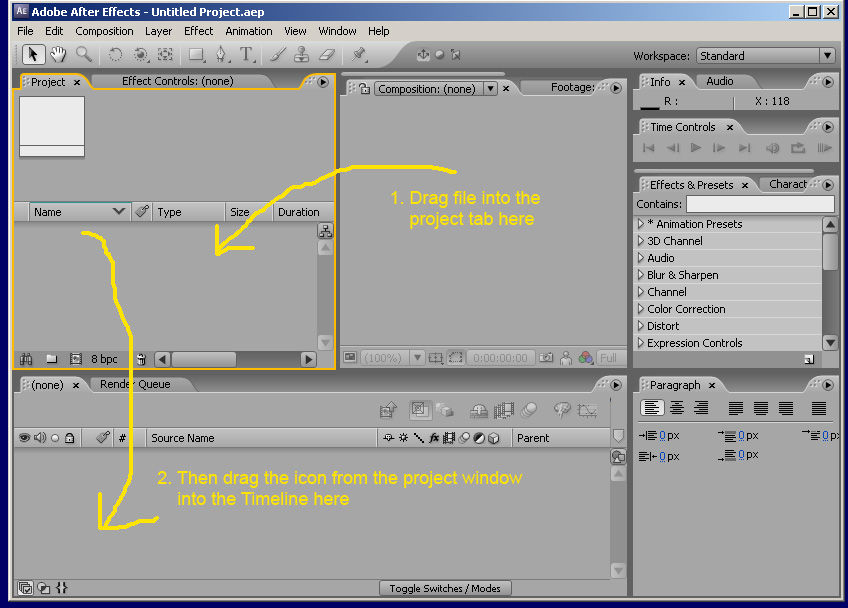Open the Workspace dropdown
Image resolution: width=848 pixels, height=608 pixels.
(x=765, y=56)
